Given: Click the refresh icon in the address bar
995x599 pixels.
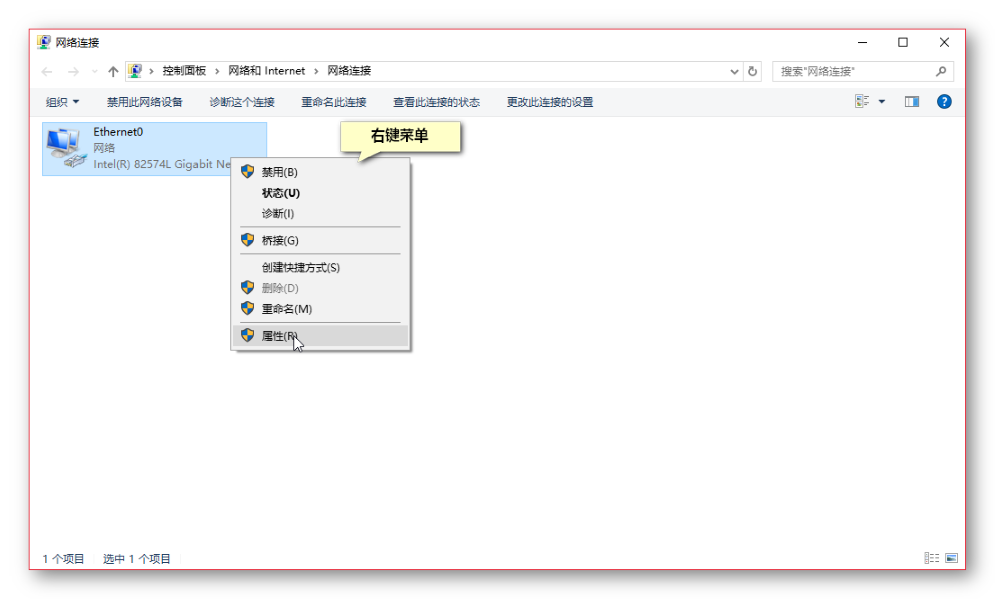Looking at the screenshot, I should pos(753,71).
